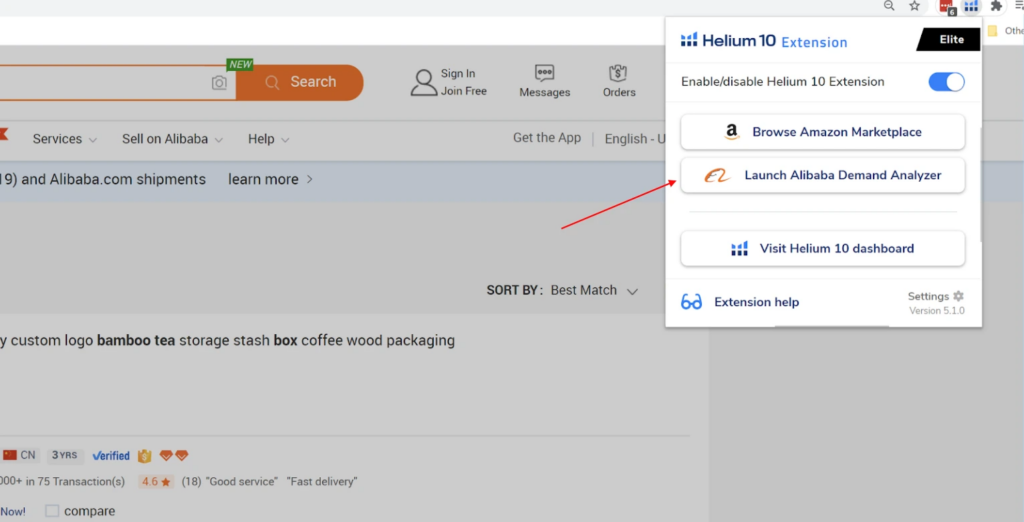Click the red extension icon with badge 6
The image size is (1024, 522).
(x=947, y=7)
